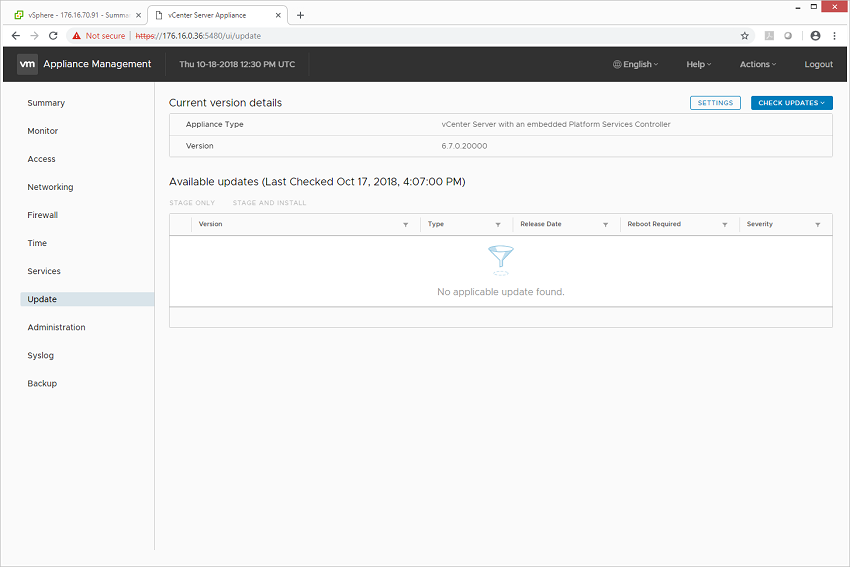Open the CHECK UPDATES dropdown button
The height and width of the screenshot is (567, 850).
(791, 103)
